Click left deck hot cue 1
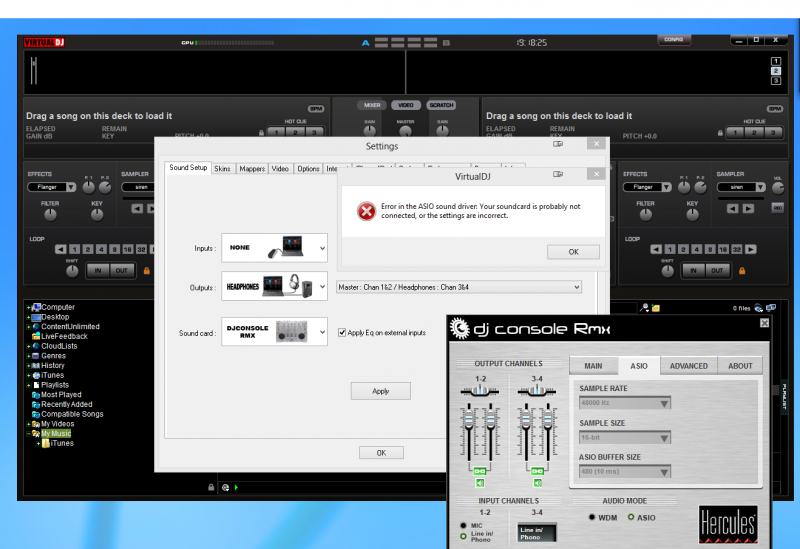Viewport: 800px width, 549px height. (276, 133)
